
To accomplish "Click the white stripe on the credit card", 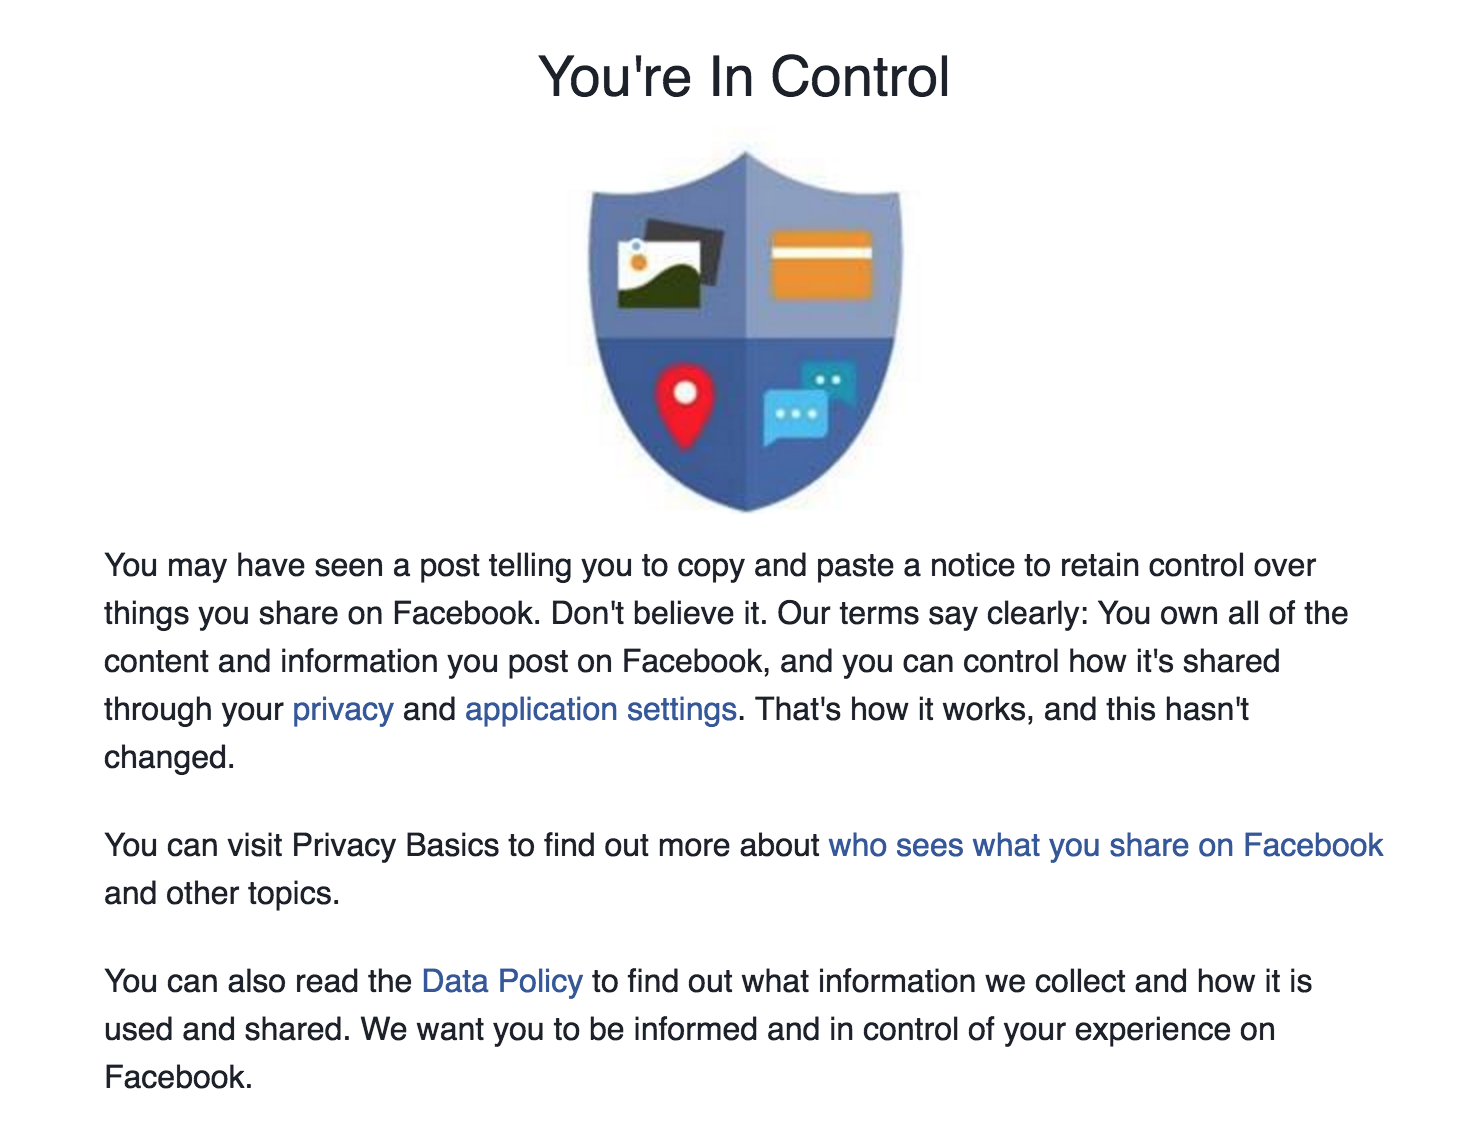I will (821, 253).
